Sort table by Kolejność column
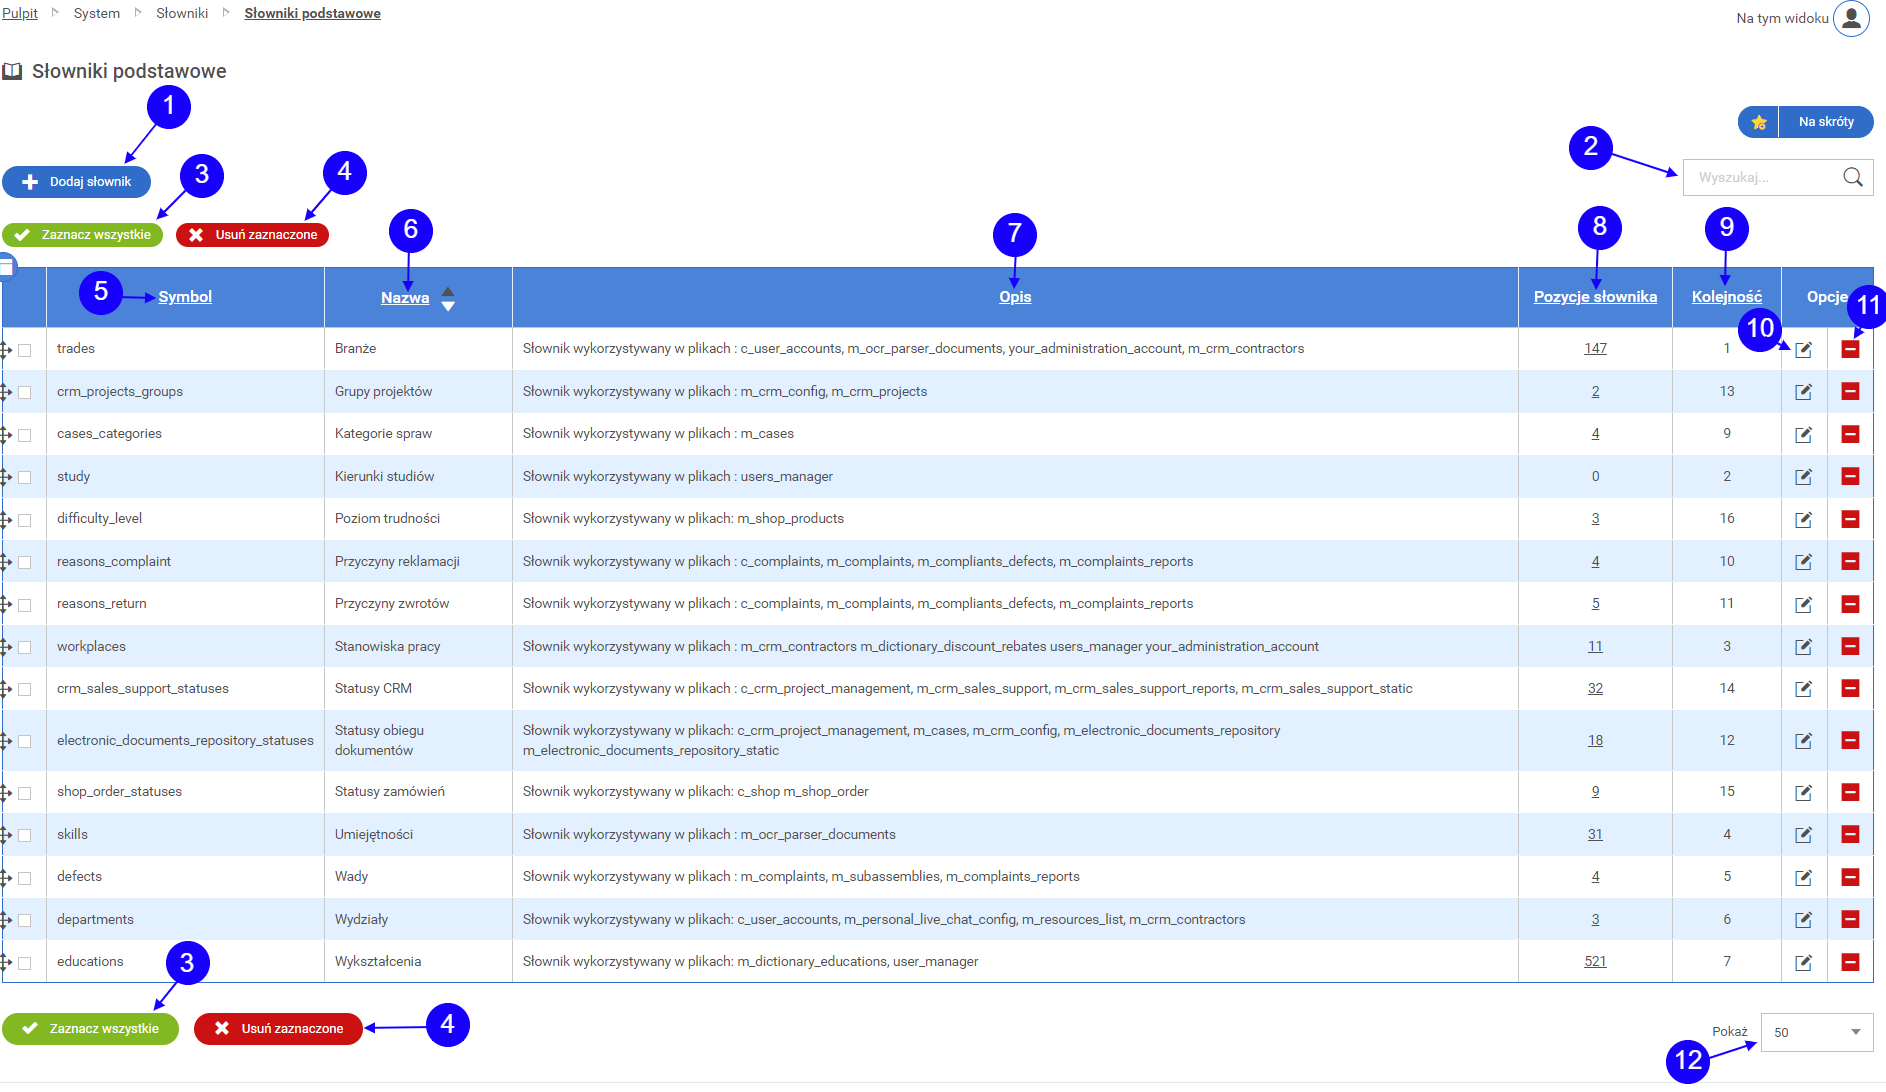 1727,297
